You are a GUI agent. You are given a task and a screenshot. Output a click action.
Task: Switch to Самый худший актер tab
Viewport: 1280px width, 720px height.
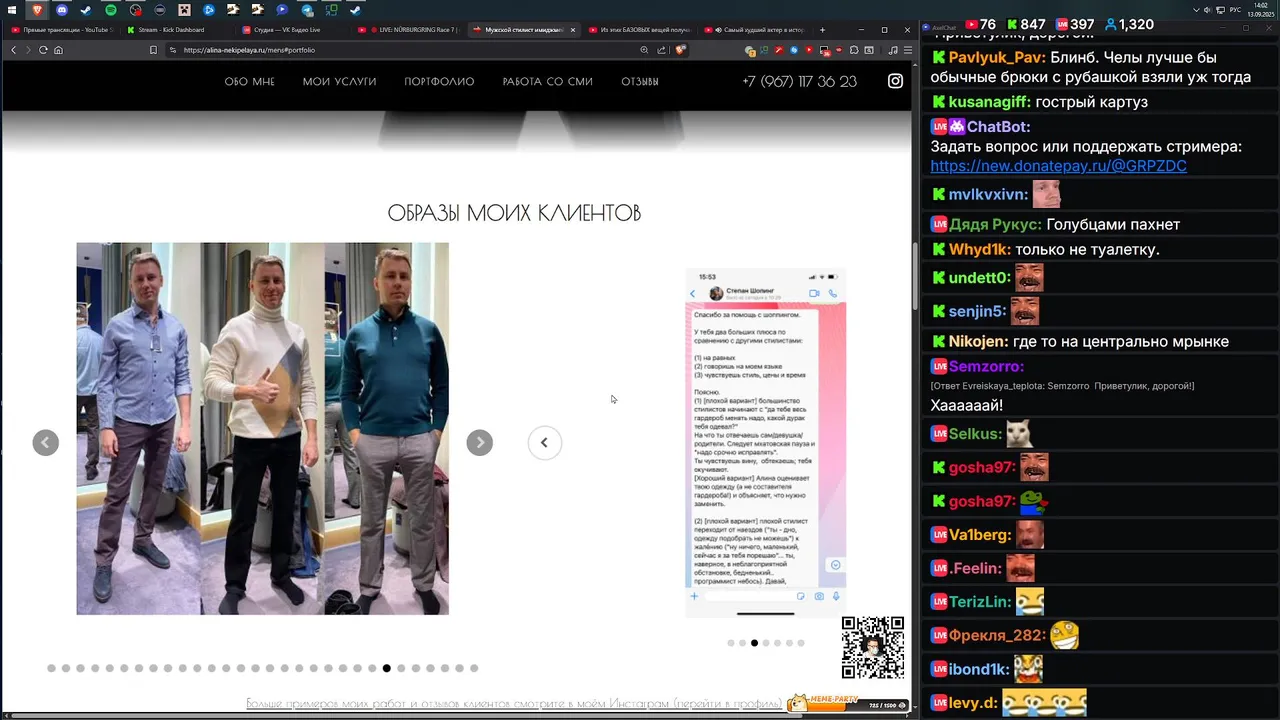click(755, 30)
